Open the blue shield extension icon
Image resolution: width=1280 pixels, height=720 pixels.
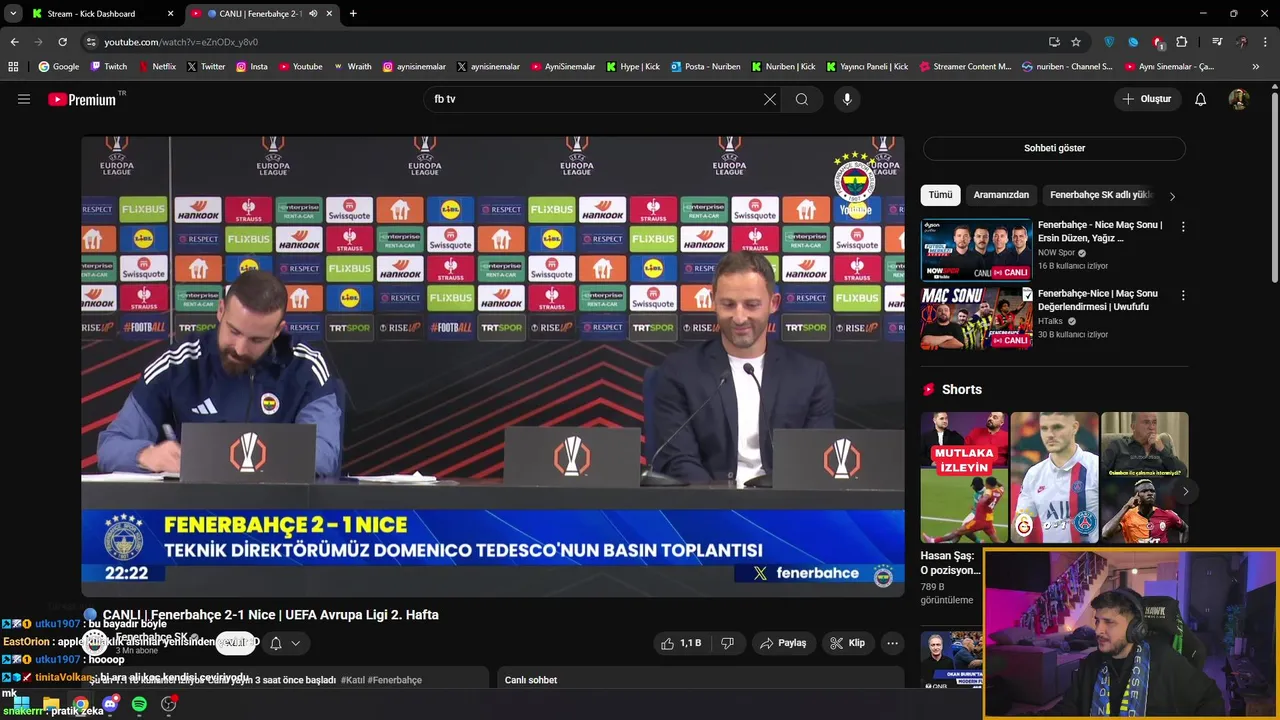click(x=1109, y=42)
